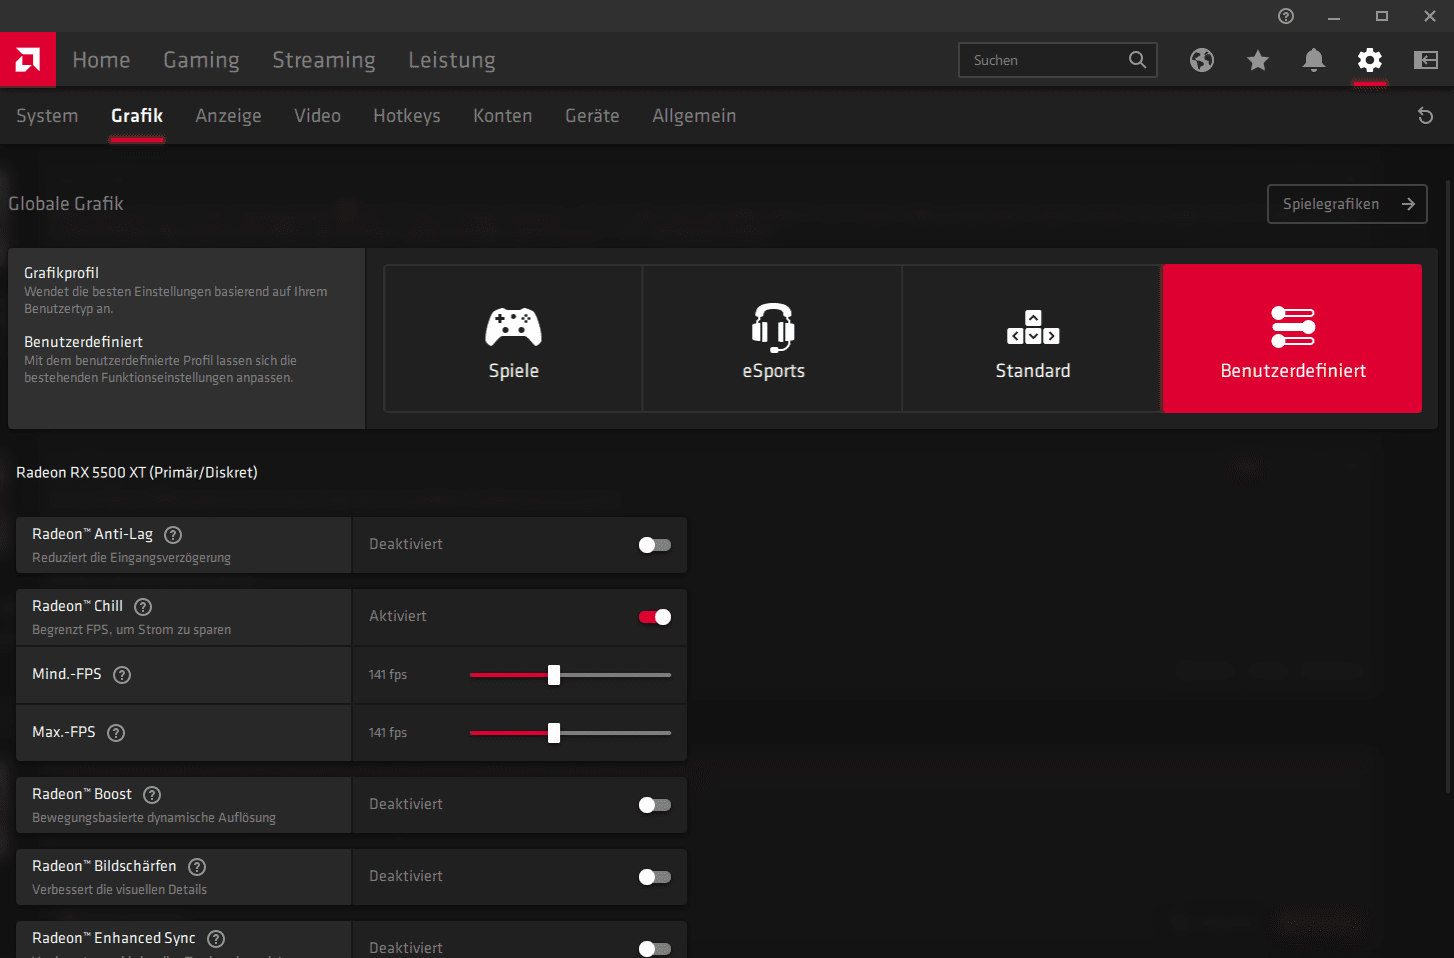This screenshot has width=1454, height=958.
Task: Minimize the Radeon Software window
Action: point(1334,16)
